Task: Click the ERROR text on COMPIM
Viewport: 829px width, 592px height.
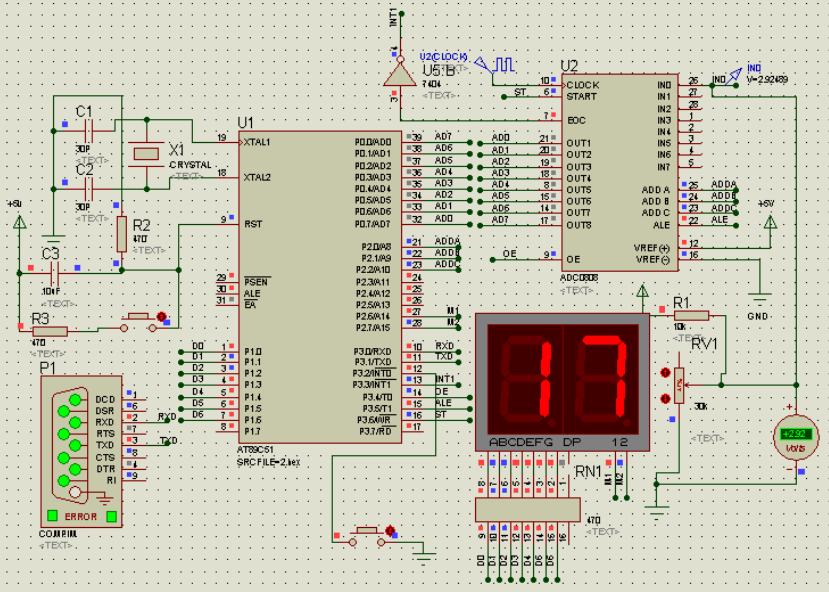Action: pyautogui.click(x=81, y=516)
